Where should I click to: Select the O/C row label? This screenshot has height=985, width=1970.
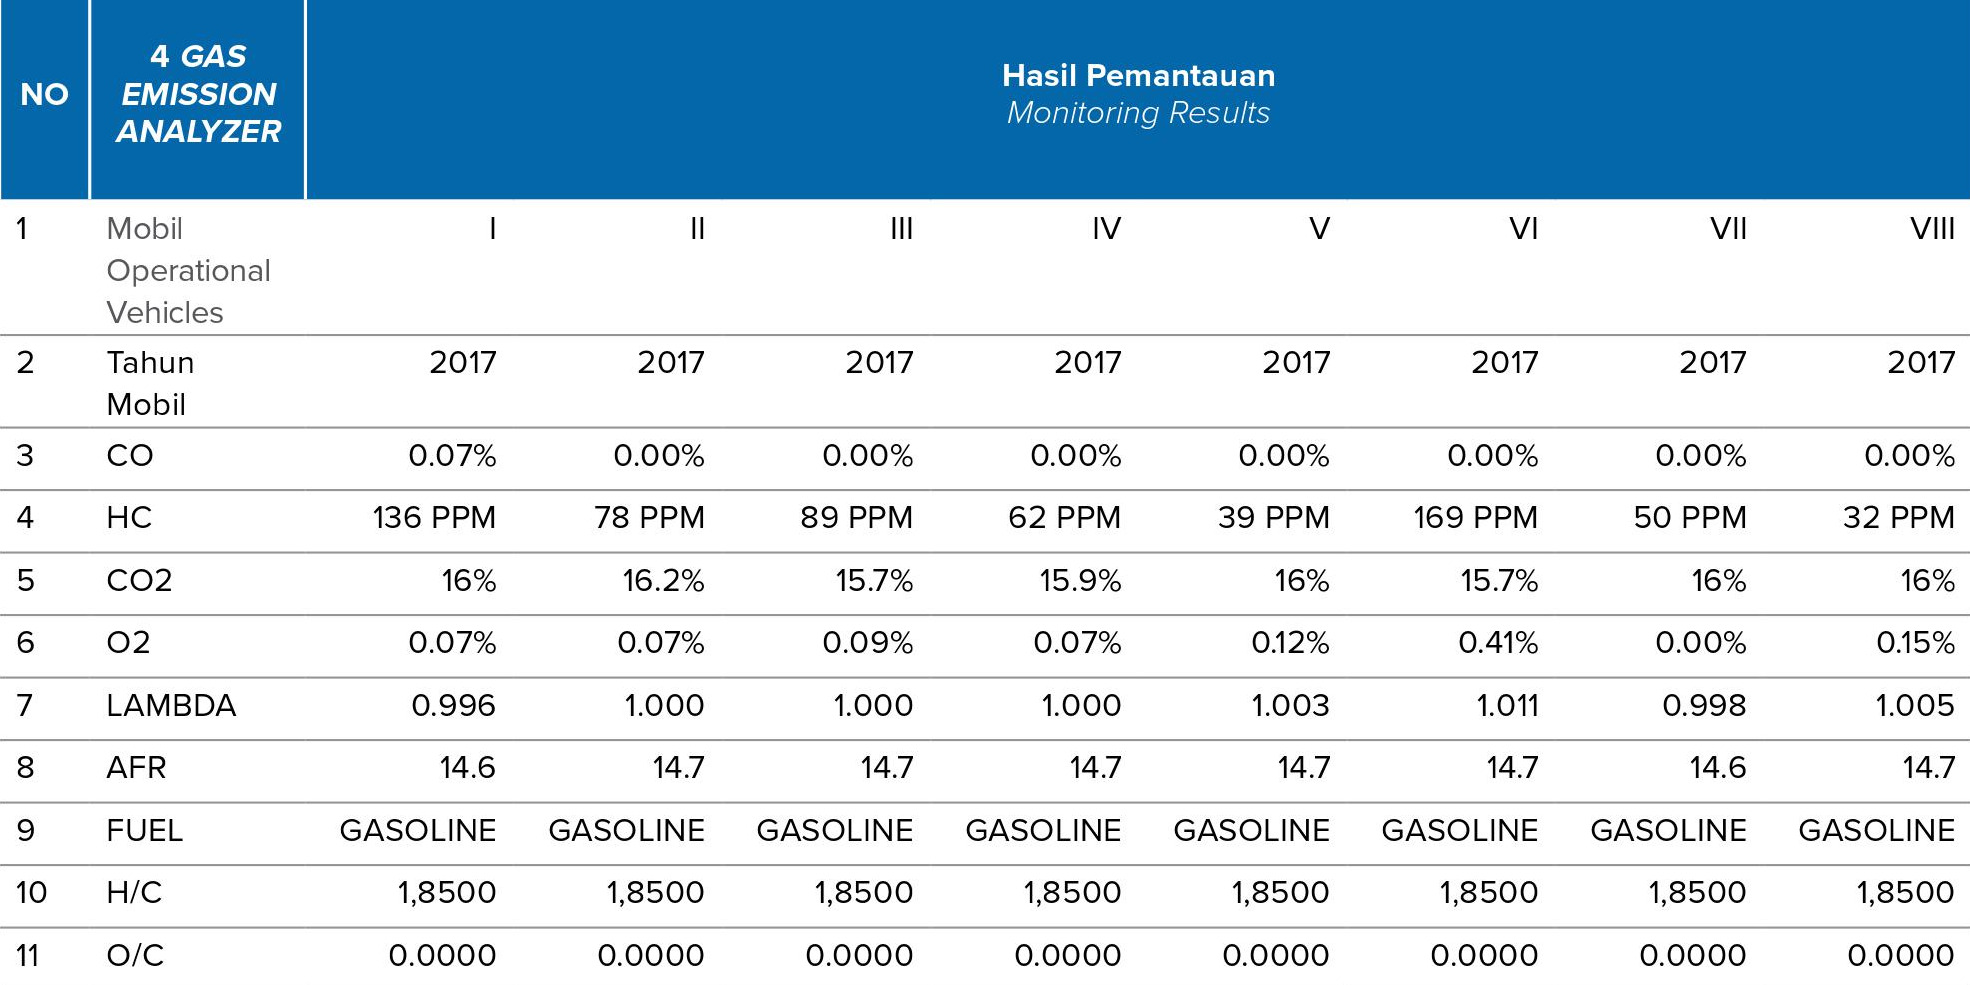pos(135,956)
